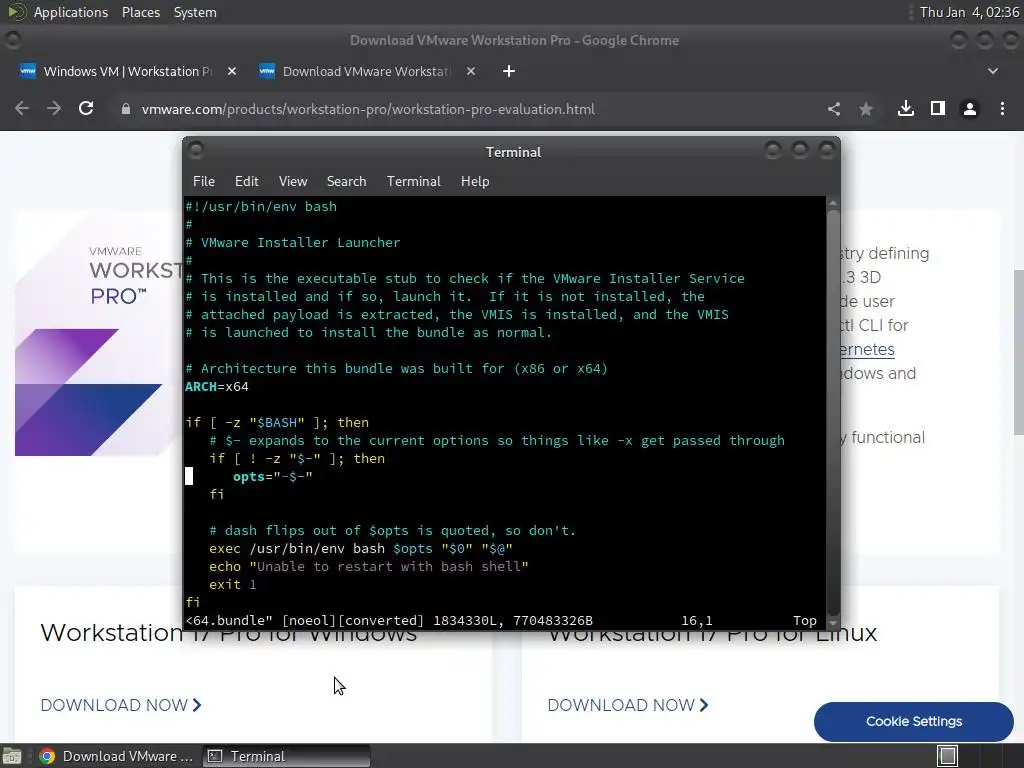The width and height of the screenshot is (1024, 768).
Task: Open Cookie Settings button
Action: pyautogui.click(x=914, y=722)
